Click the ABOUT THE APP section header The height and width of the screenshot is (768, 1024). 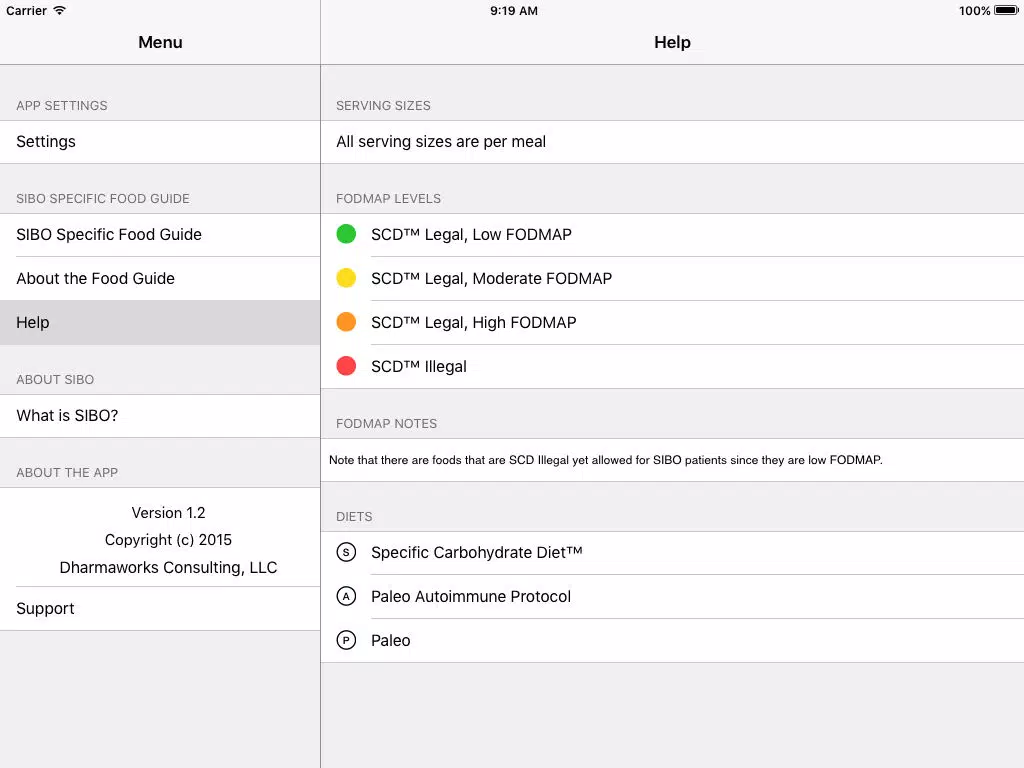tap(67, 473)
